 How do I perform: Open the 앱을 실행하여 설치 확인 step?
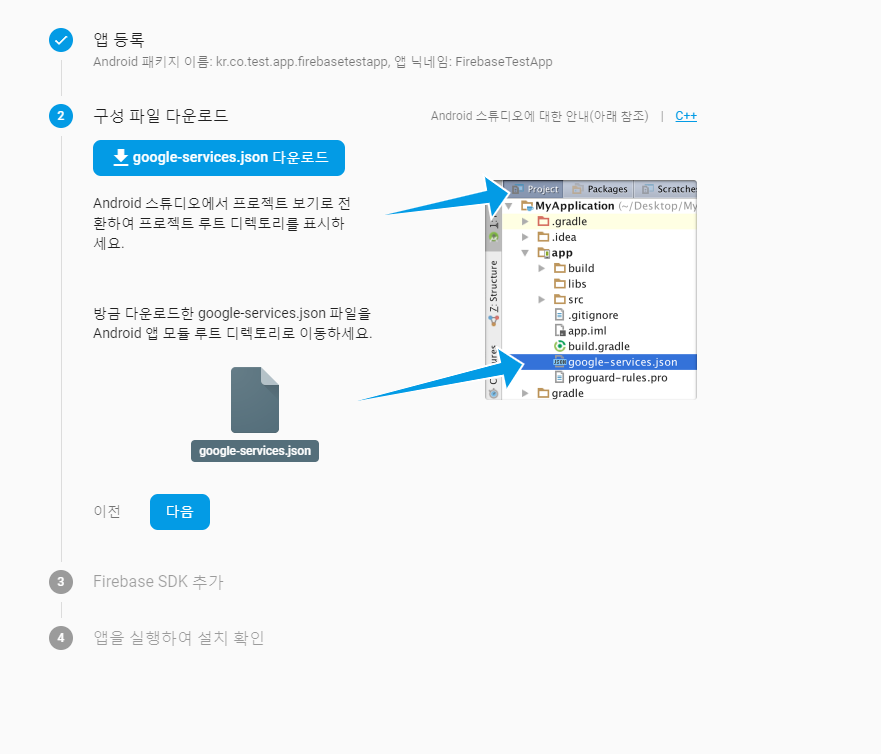(179, 638)
